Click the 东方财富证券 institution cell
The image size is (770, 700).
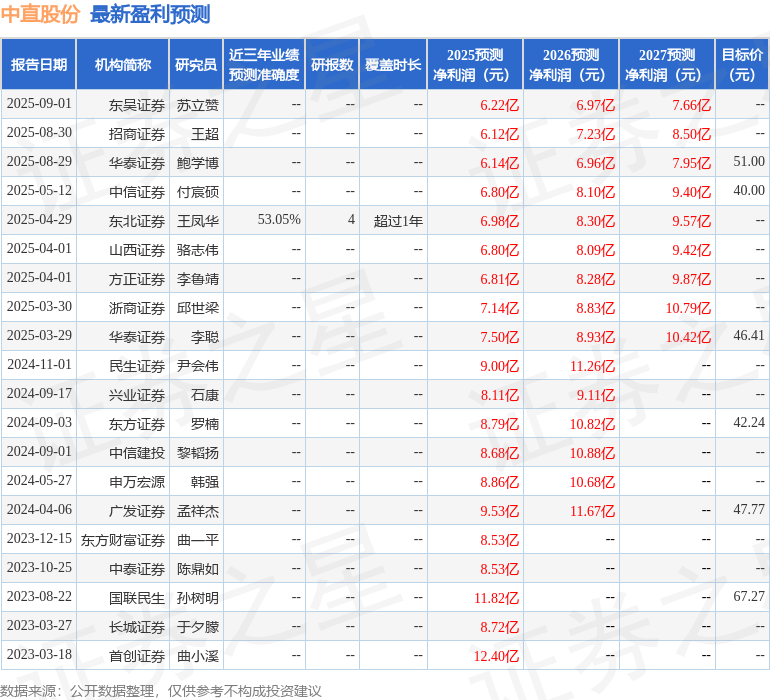(123, 540)
